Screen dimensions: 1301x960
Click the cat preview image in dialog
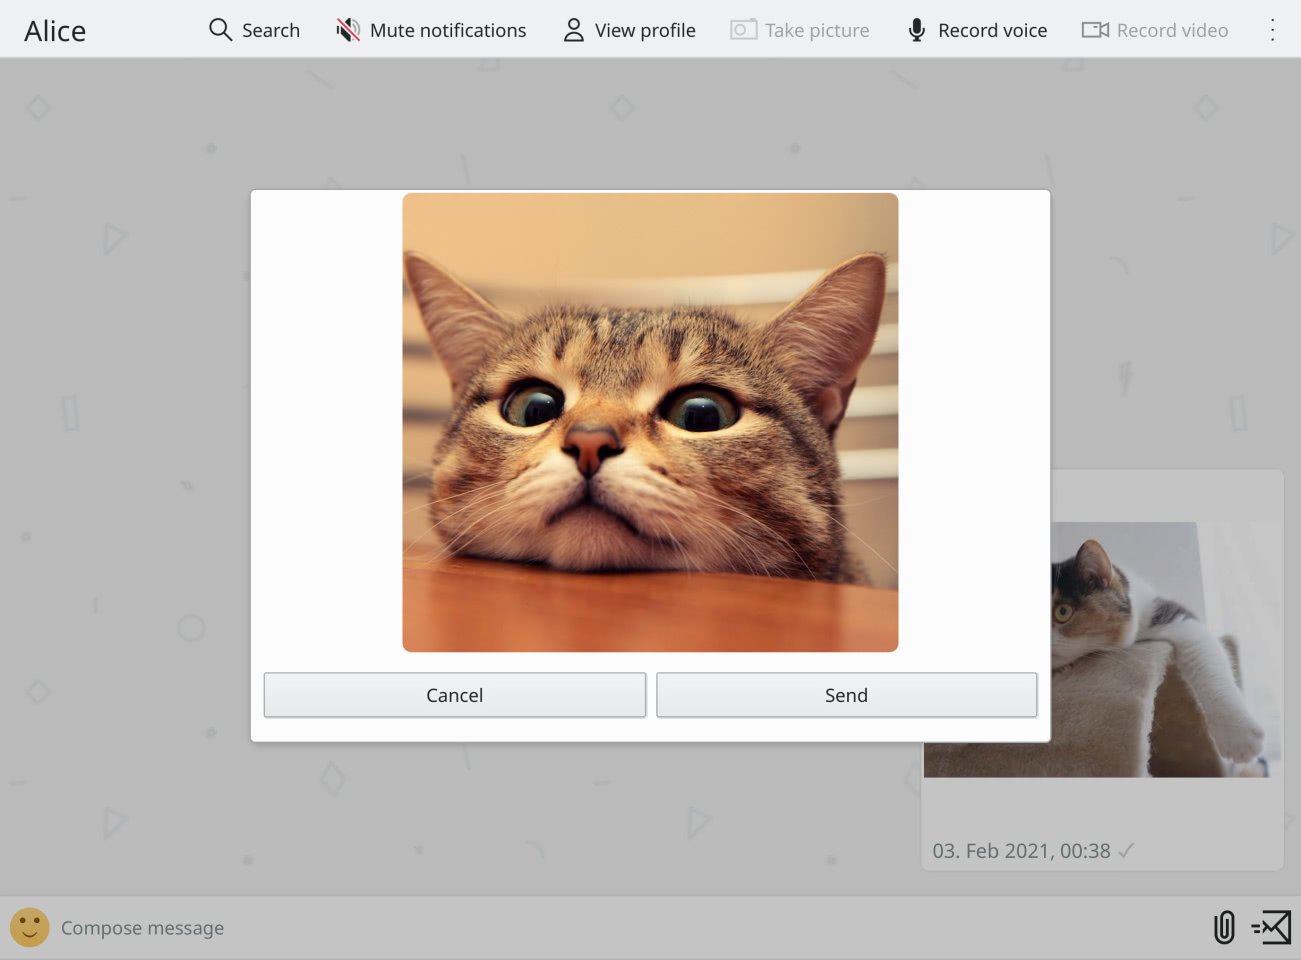pyautogui.click(x=650, y=422)
